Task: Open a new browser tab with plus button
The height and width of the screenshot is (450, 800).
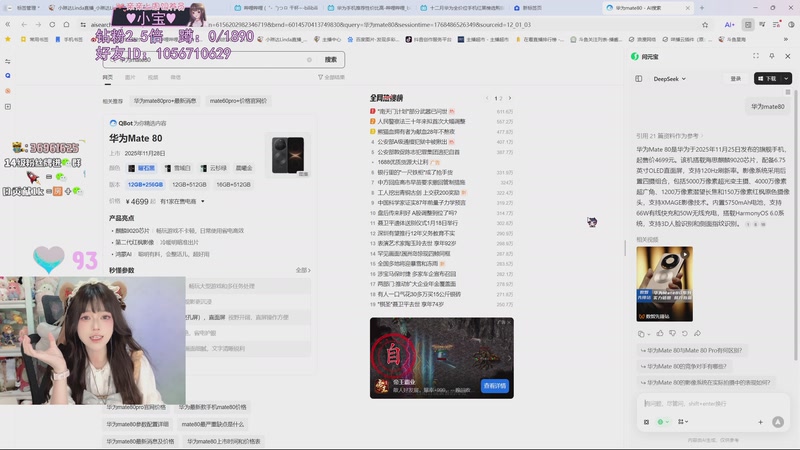Action: (x=702, y=8)
